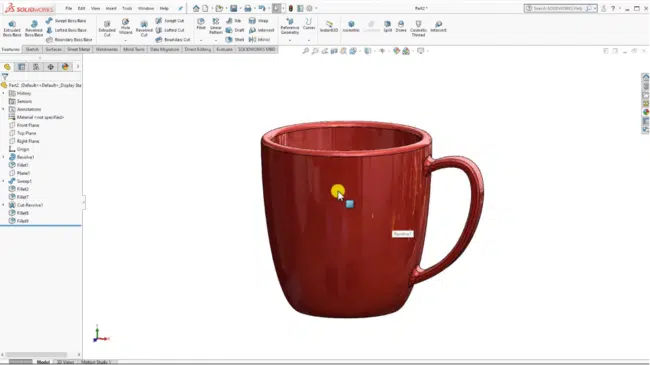Switch to the Surfaces ribbon tab
The image size is (650, 365).
point(53,49)
